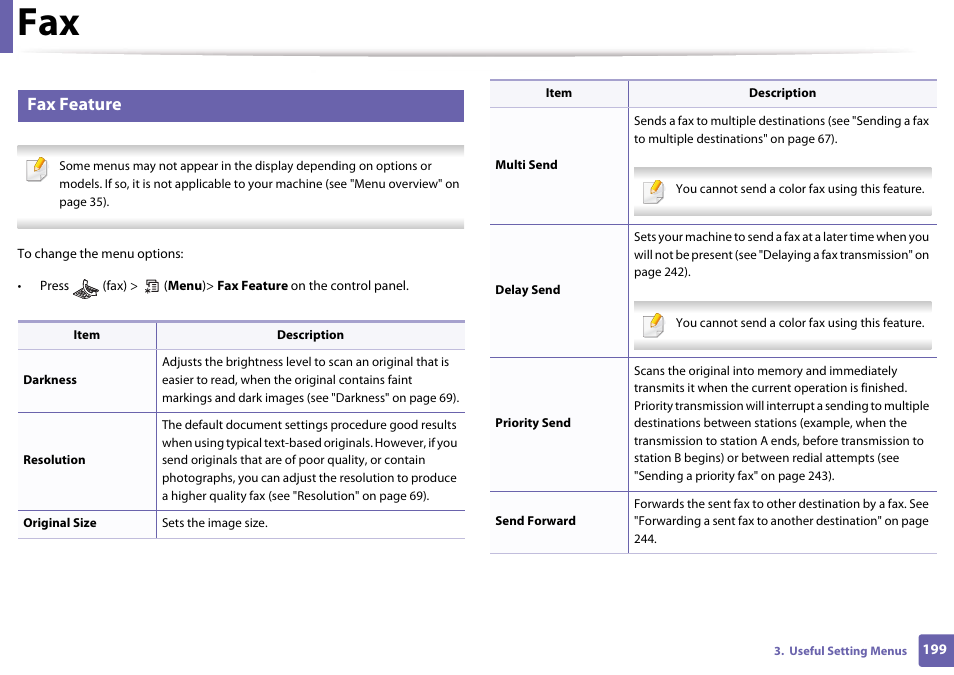
Task: Follow the "Sending a priority fax" on page 243 link
Action: [733, 475]
